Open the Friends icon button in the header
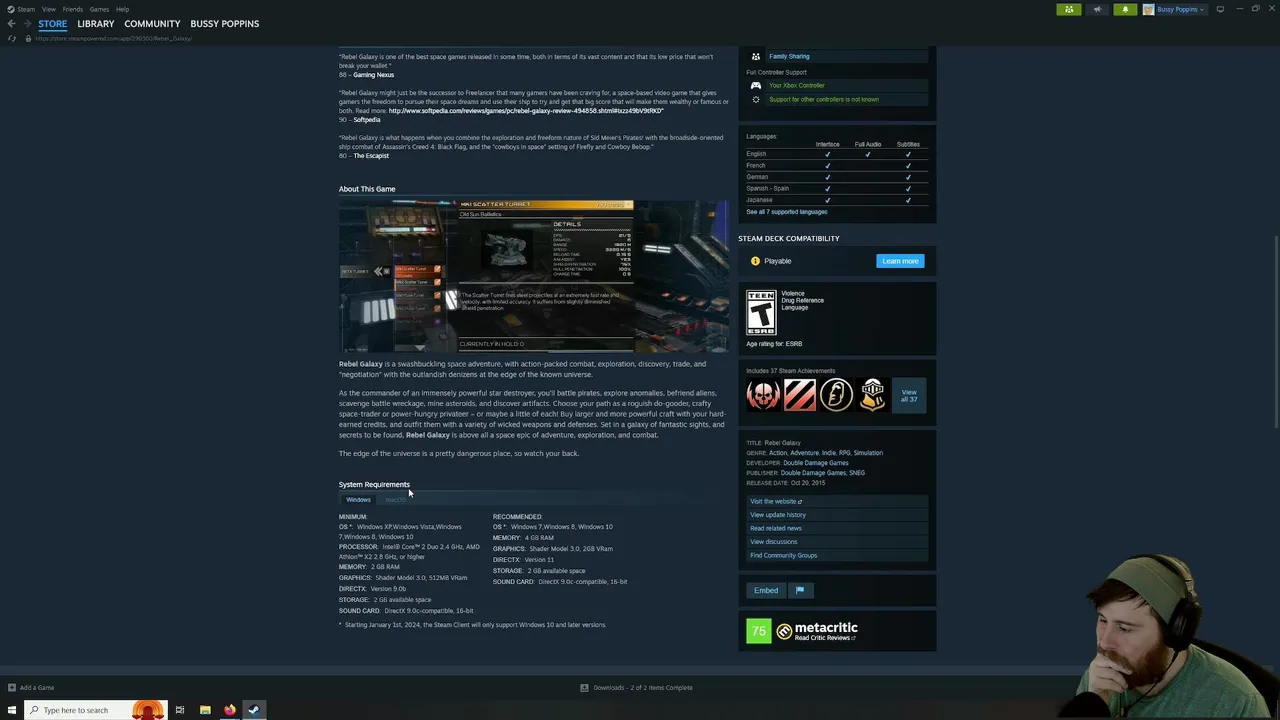 click(x=1069, y=9)
